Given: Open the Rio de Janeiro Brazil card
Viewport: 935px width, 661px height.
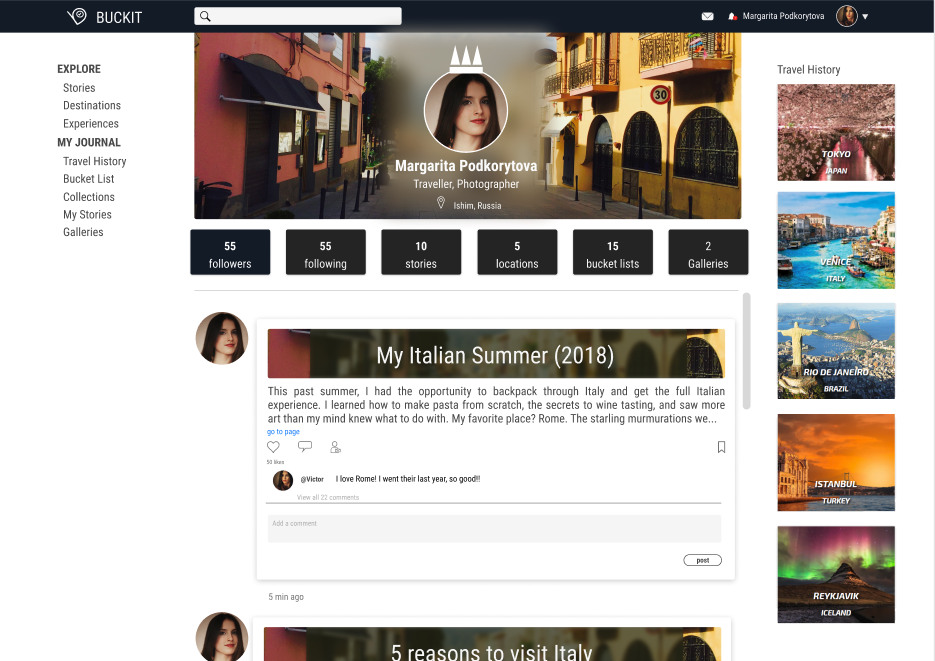Looking at the screenshot, I should click(x=836, y=351).
